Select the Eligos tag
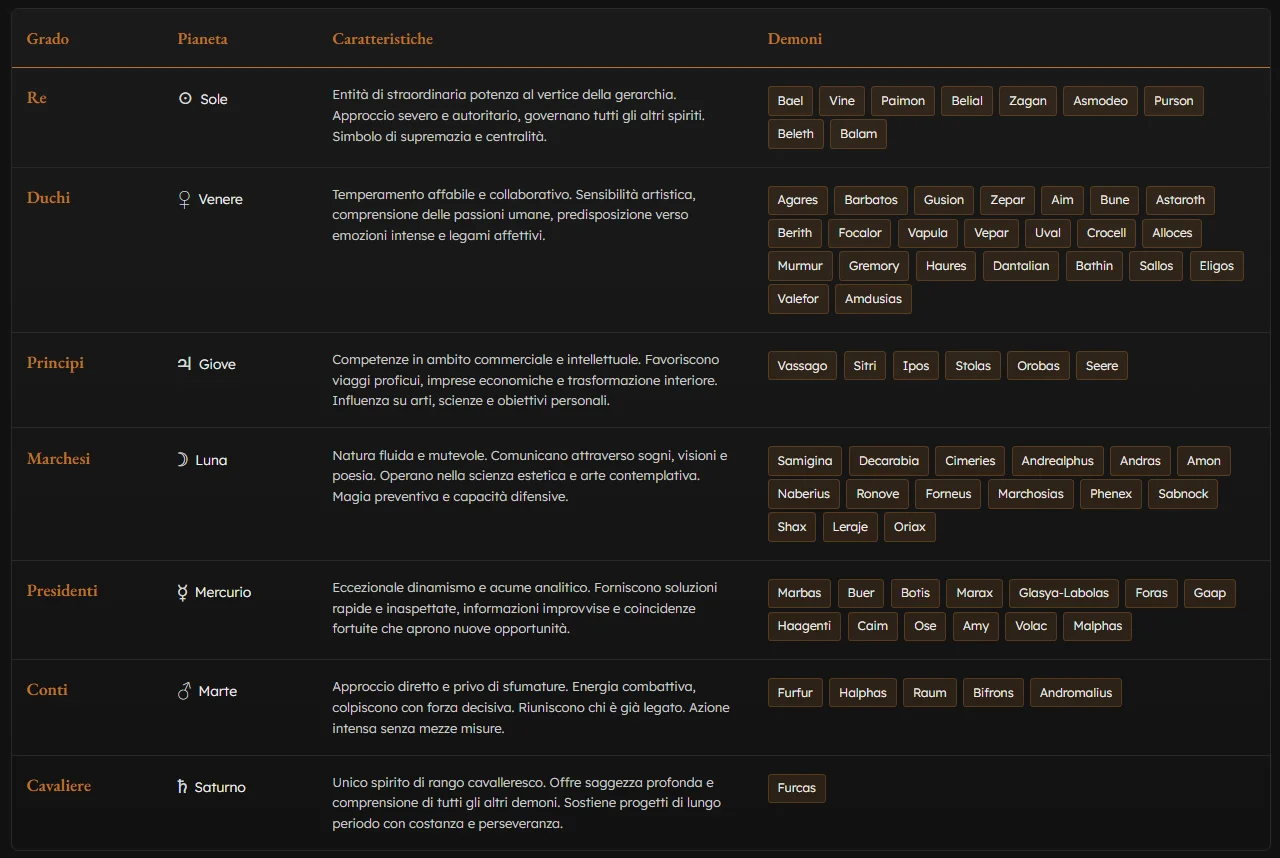1280x858 pixels. (x=1217, y=266)
